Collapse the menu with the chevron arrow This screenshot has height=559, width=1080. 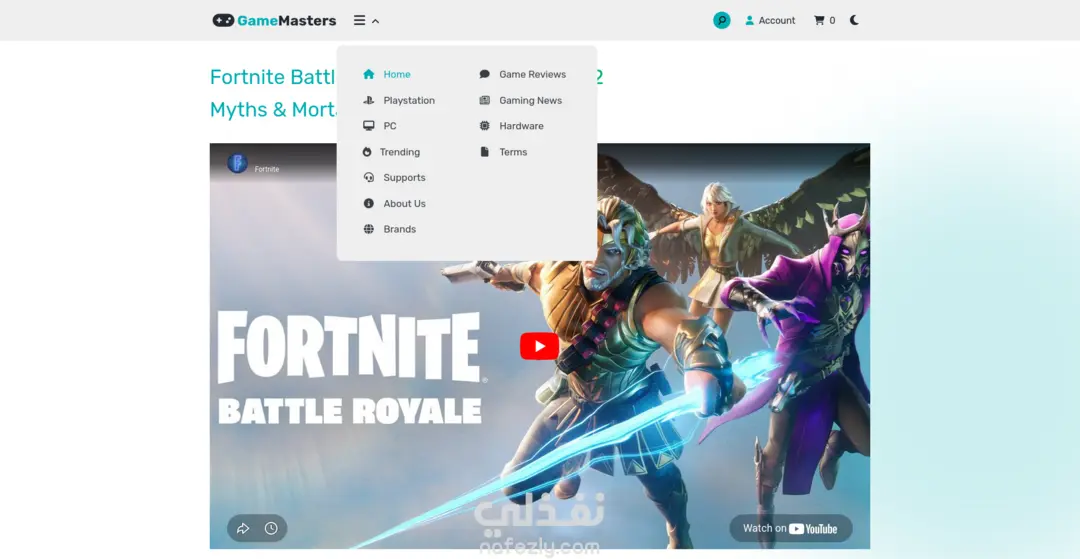coord(375,21)
